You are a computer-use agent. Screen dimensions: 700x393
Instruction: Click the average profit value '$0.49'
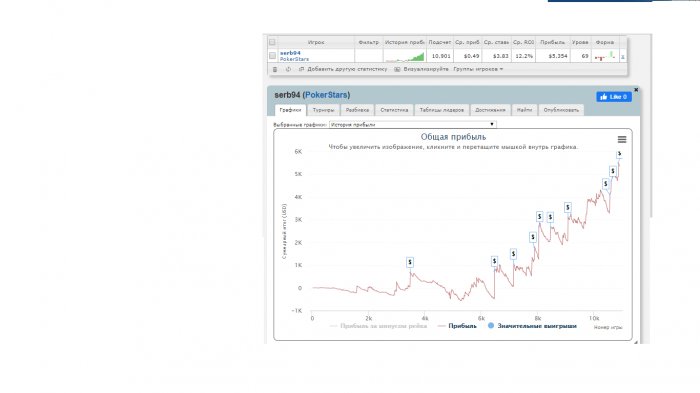point(471,56)
